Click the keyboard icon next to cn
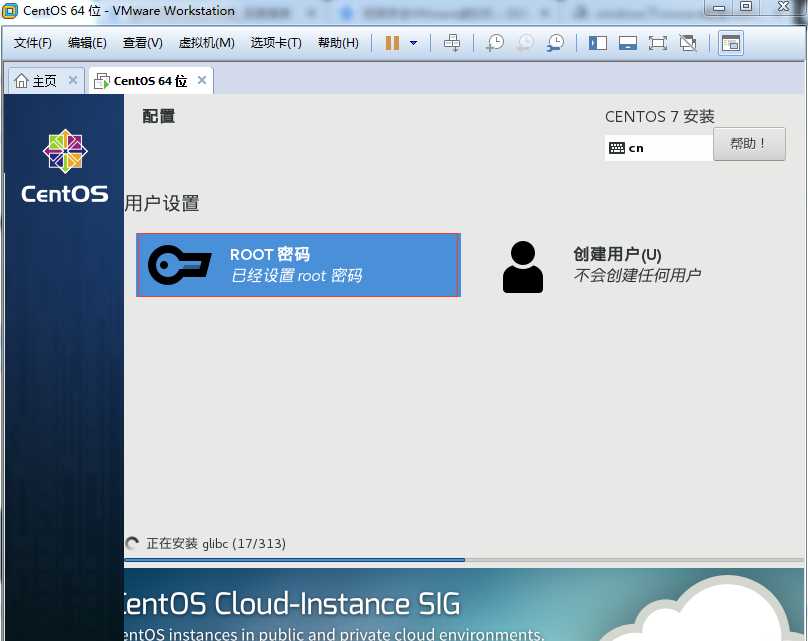 pyautogui.click(x=616, y=148)
